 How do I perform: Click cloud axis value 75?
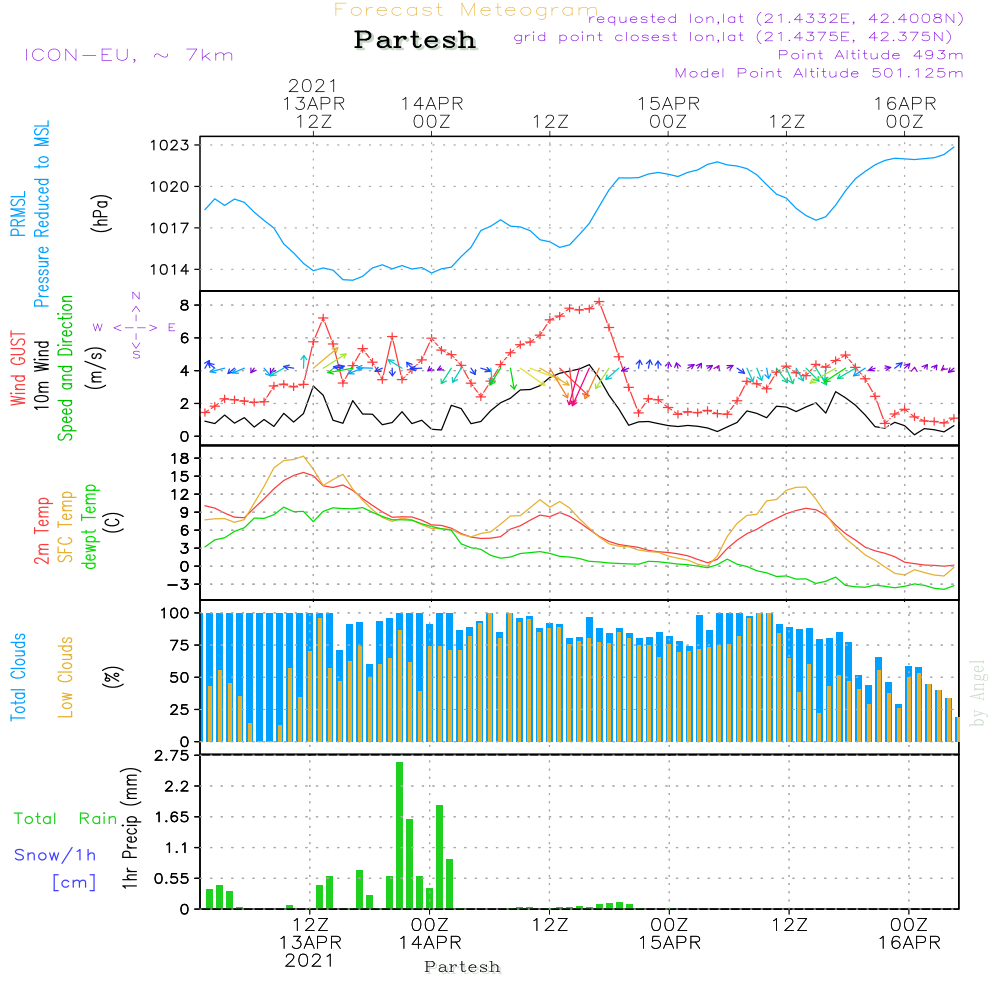point(180,645)
